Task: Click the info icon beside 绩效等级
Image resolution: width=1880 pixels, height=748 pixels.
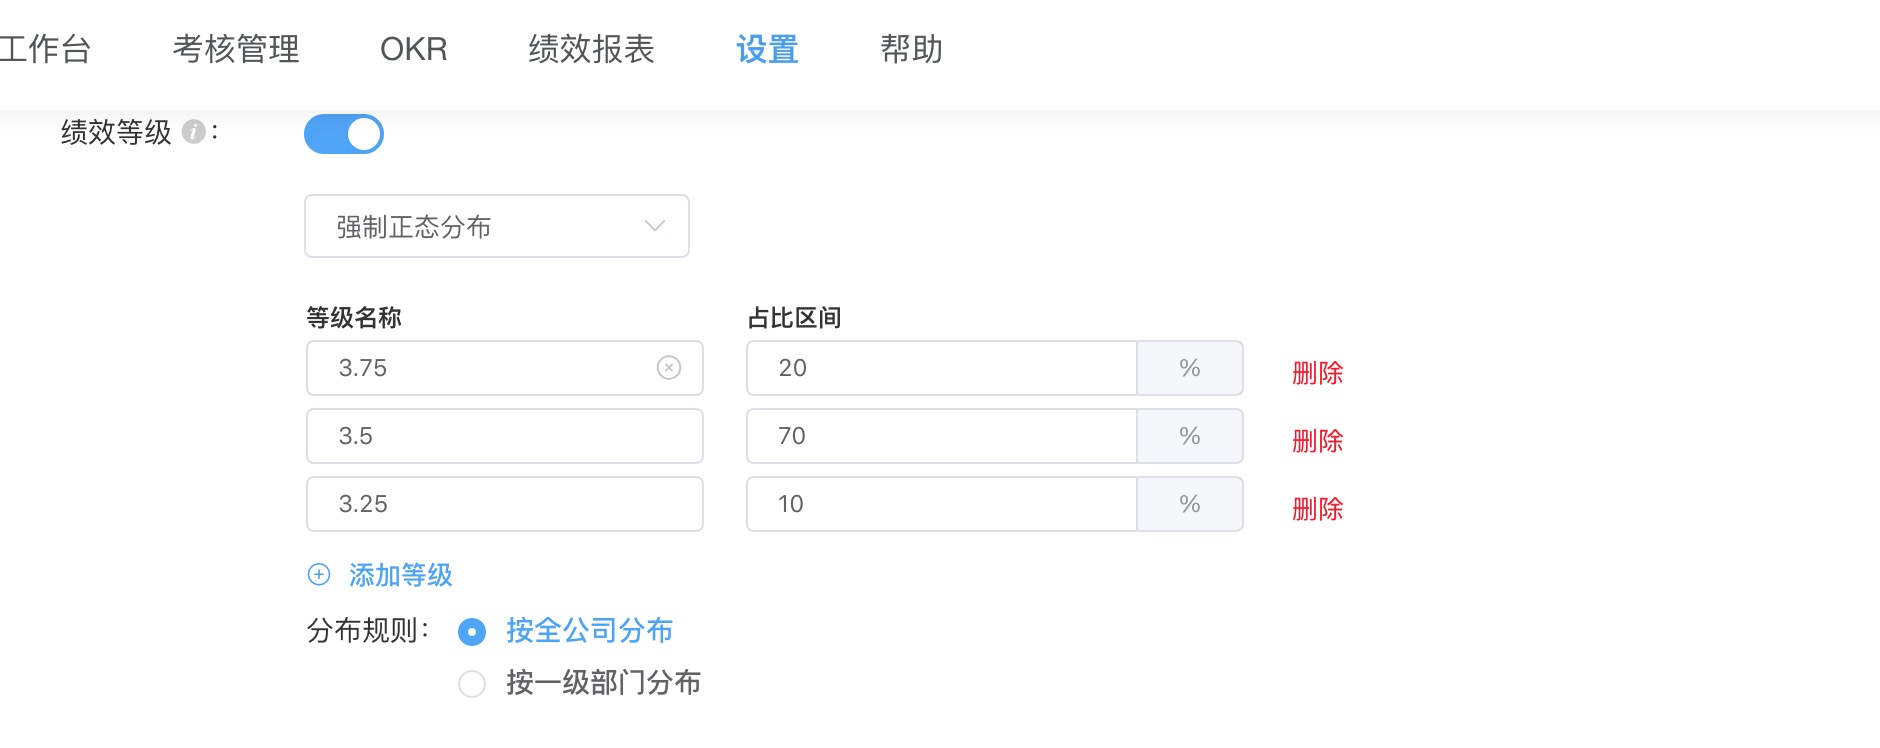Action: (x=194, y=129)
